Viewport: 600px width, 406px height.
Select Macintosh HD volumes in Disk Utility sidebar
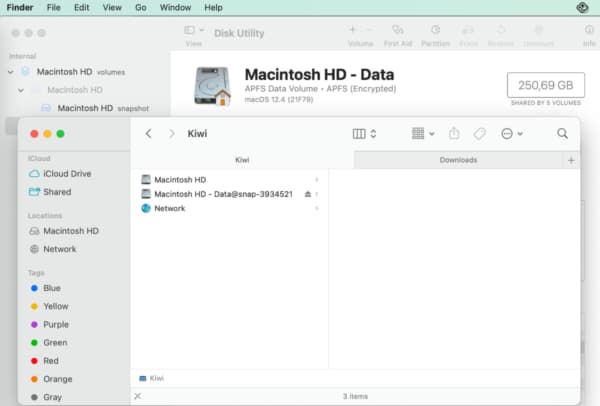(x=81, y=72)
